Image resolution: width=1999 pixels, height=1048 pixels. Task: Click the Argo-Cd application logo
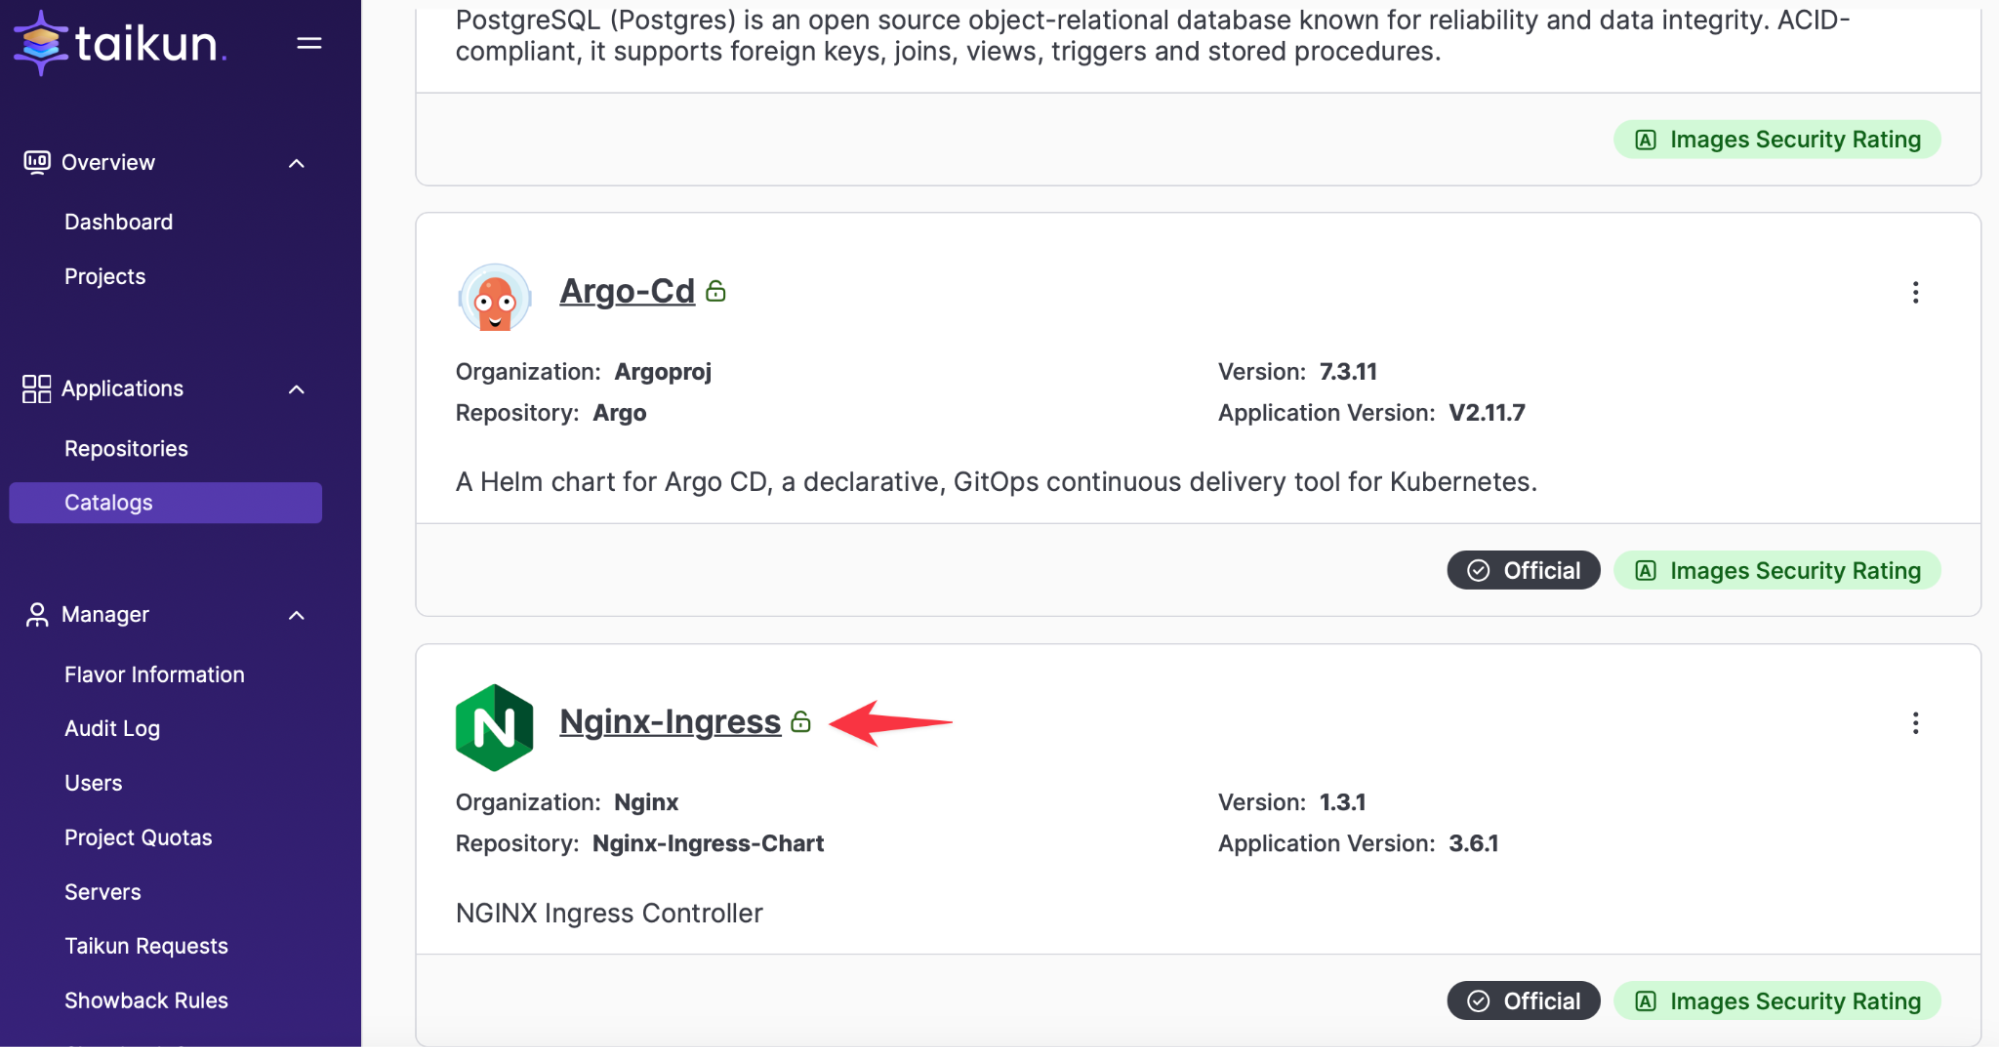click(494, 297)
